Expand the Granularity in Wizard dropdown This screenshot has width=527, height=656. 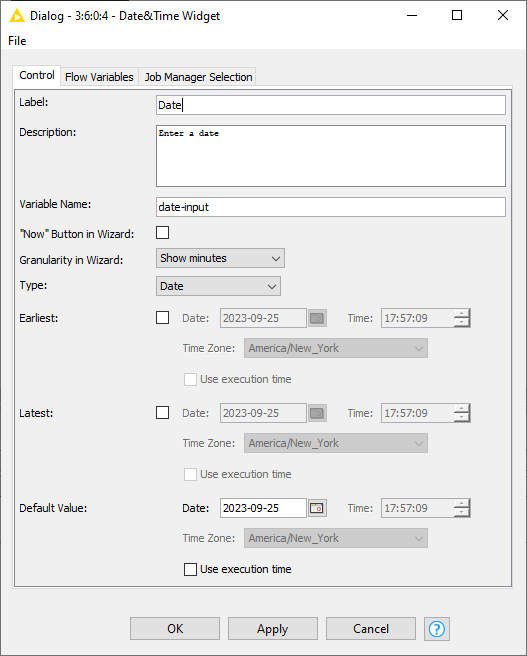click(220, 258)
